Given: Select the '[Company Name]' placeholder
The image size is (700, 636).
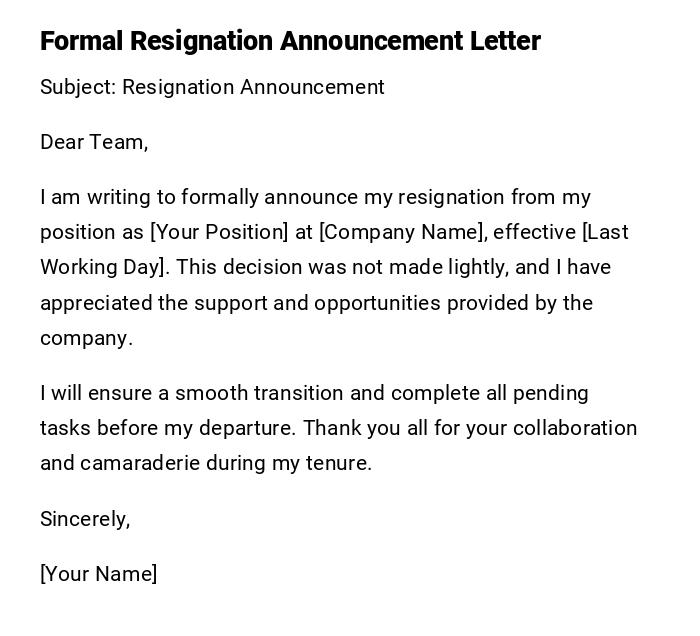Looking at the screenshot, I should click(402, 232).
